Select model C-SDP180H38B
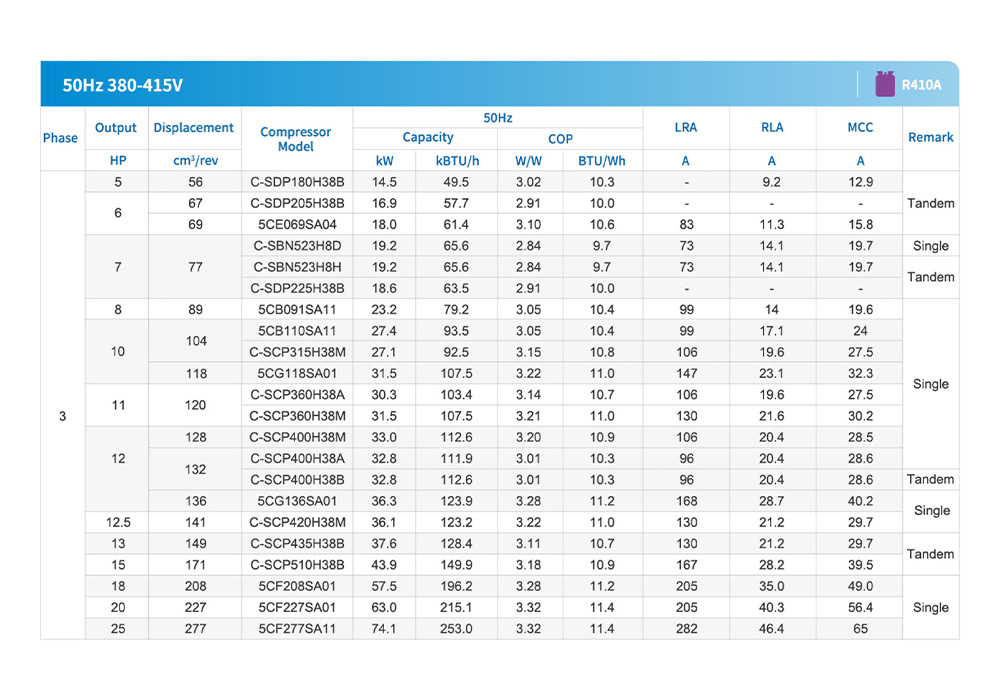 pyautogui.click(x=297, y=182)
